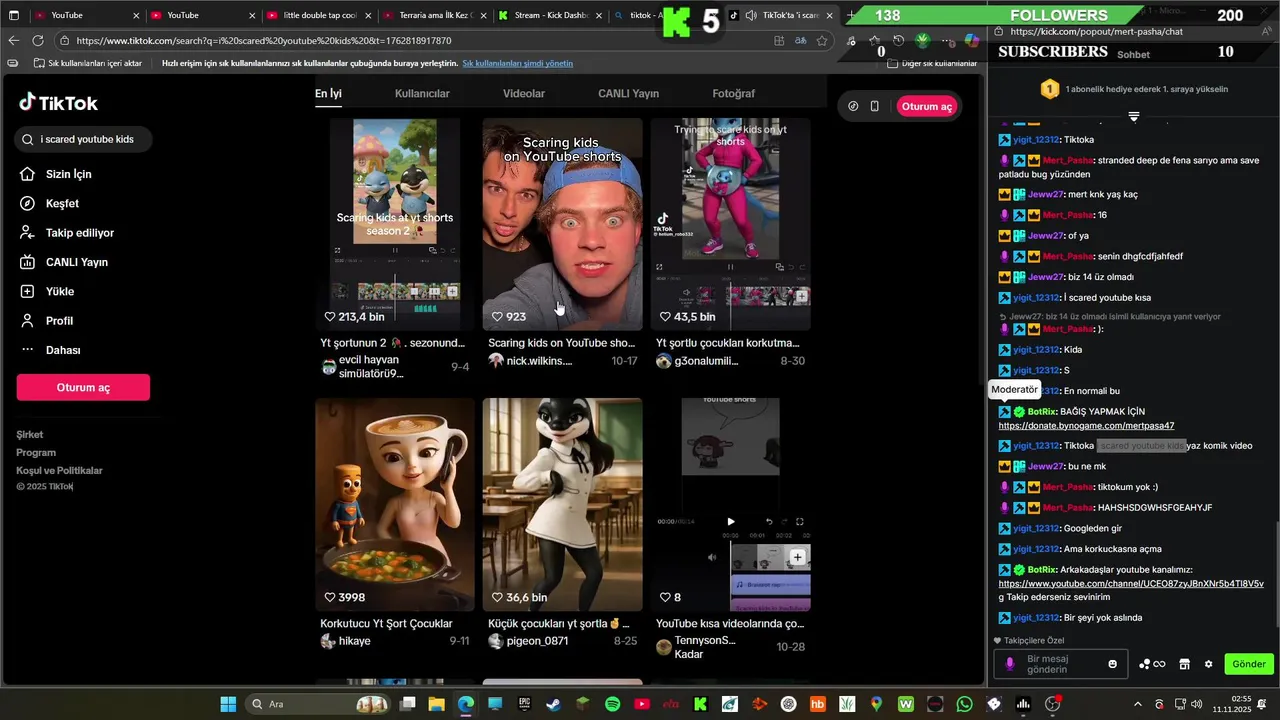1280x720 pixels.
Task: Open the coffee cup character video thumbnail
Action: 395,504
